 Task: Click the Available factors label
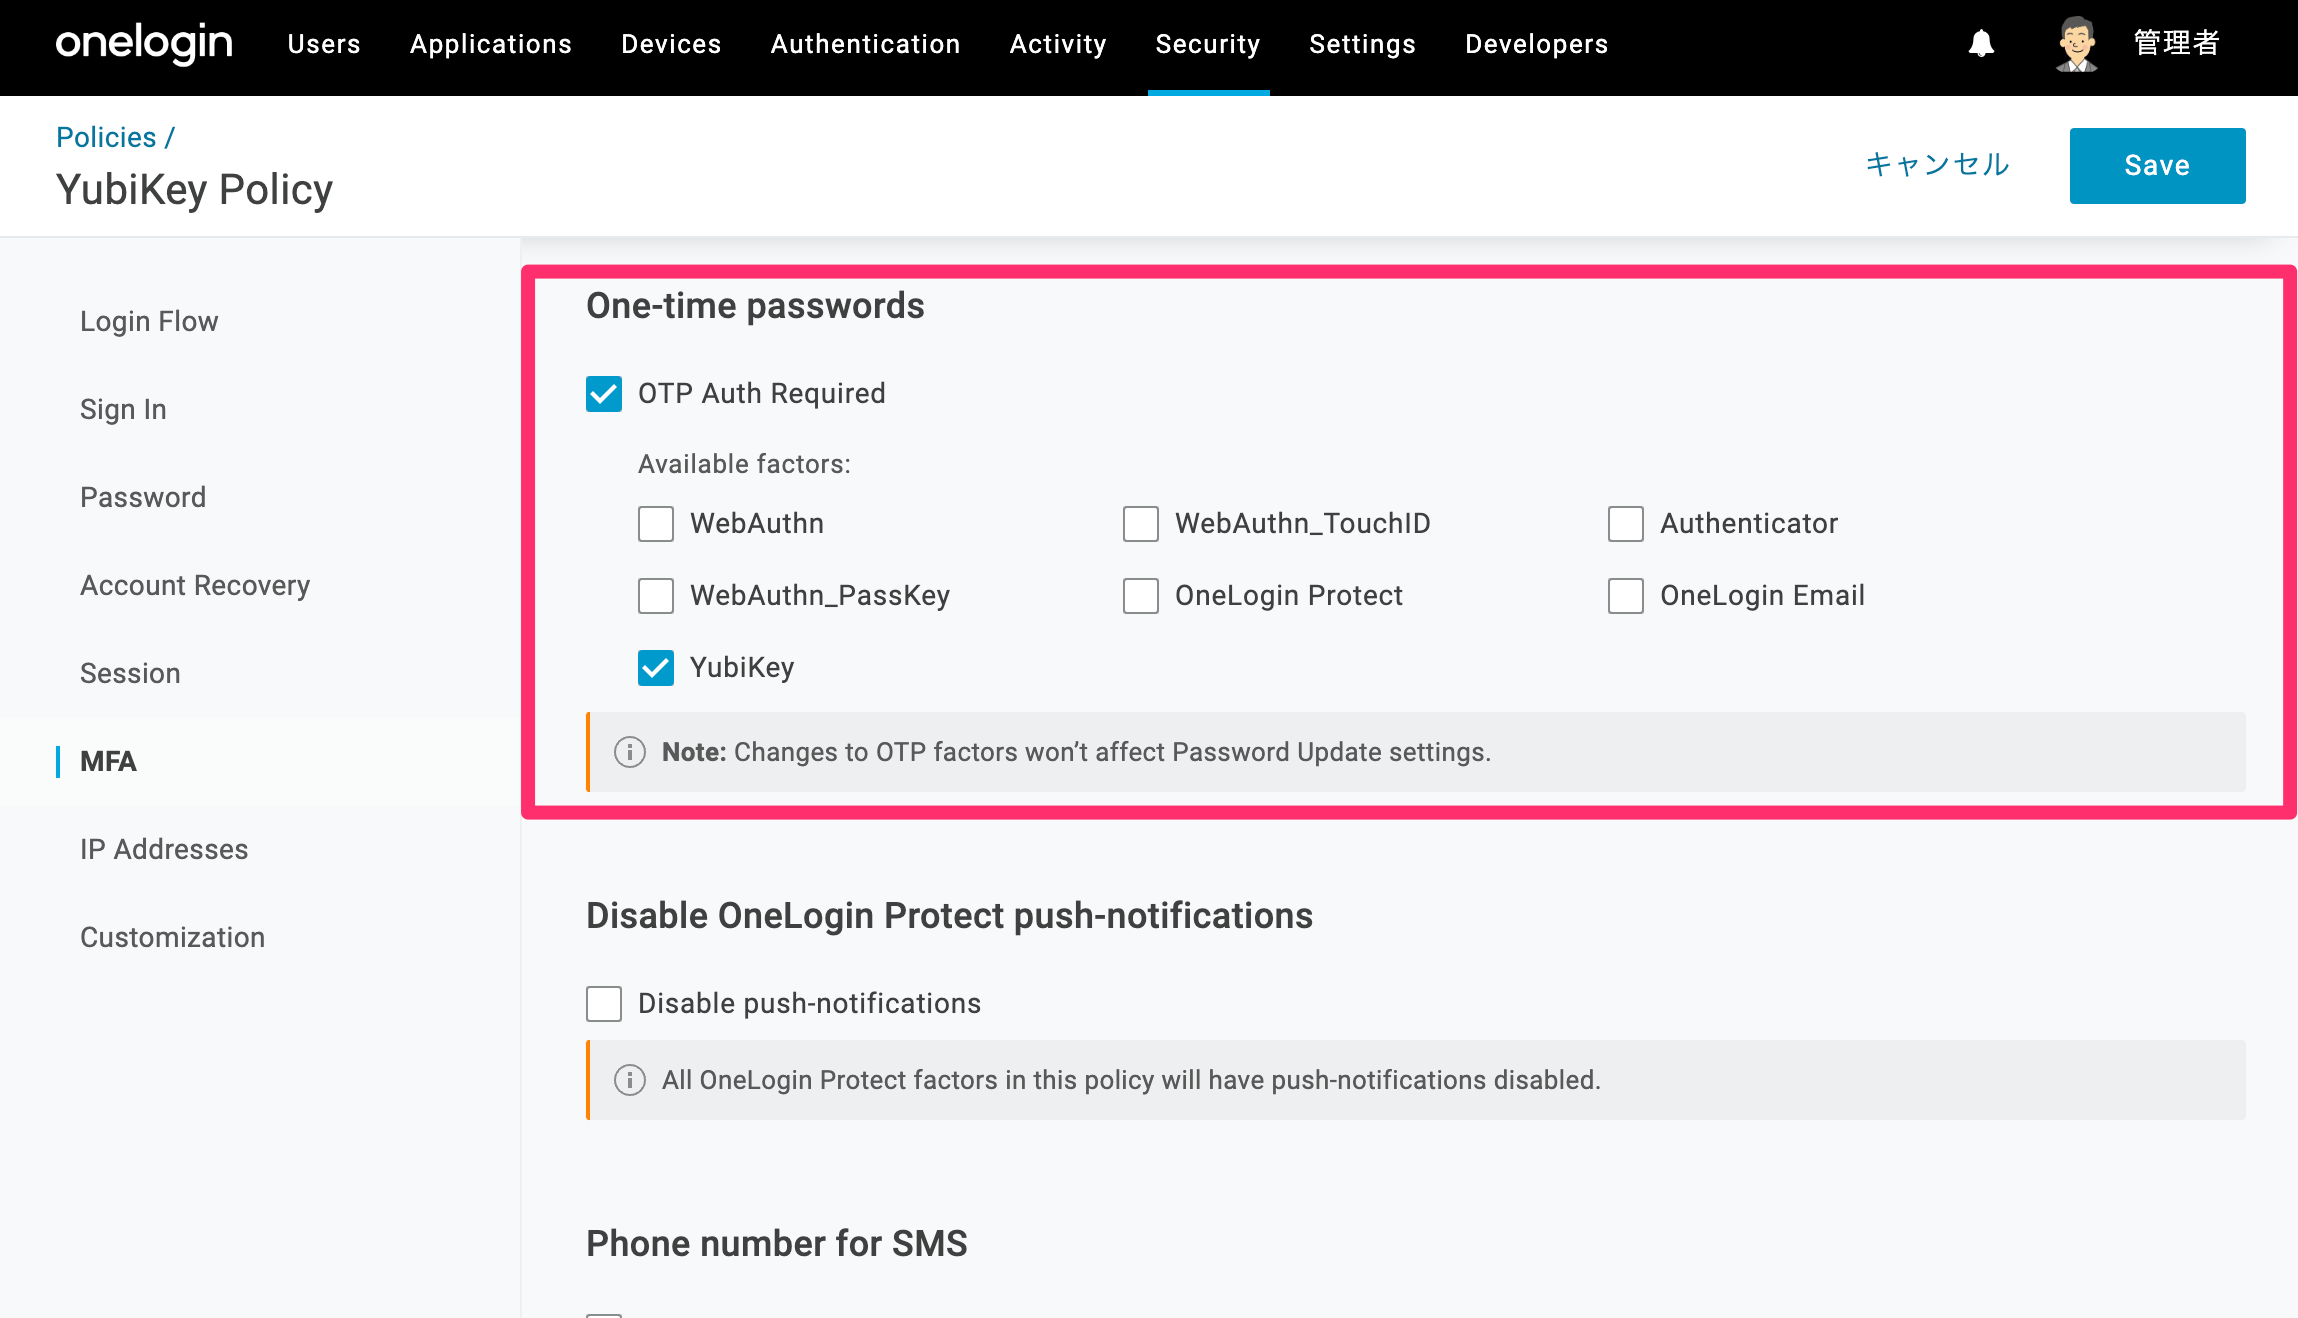coord(744,464)
